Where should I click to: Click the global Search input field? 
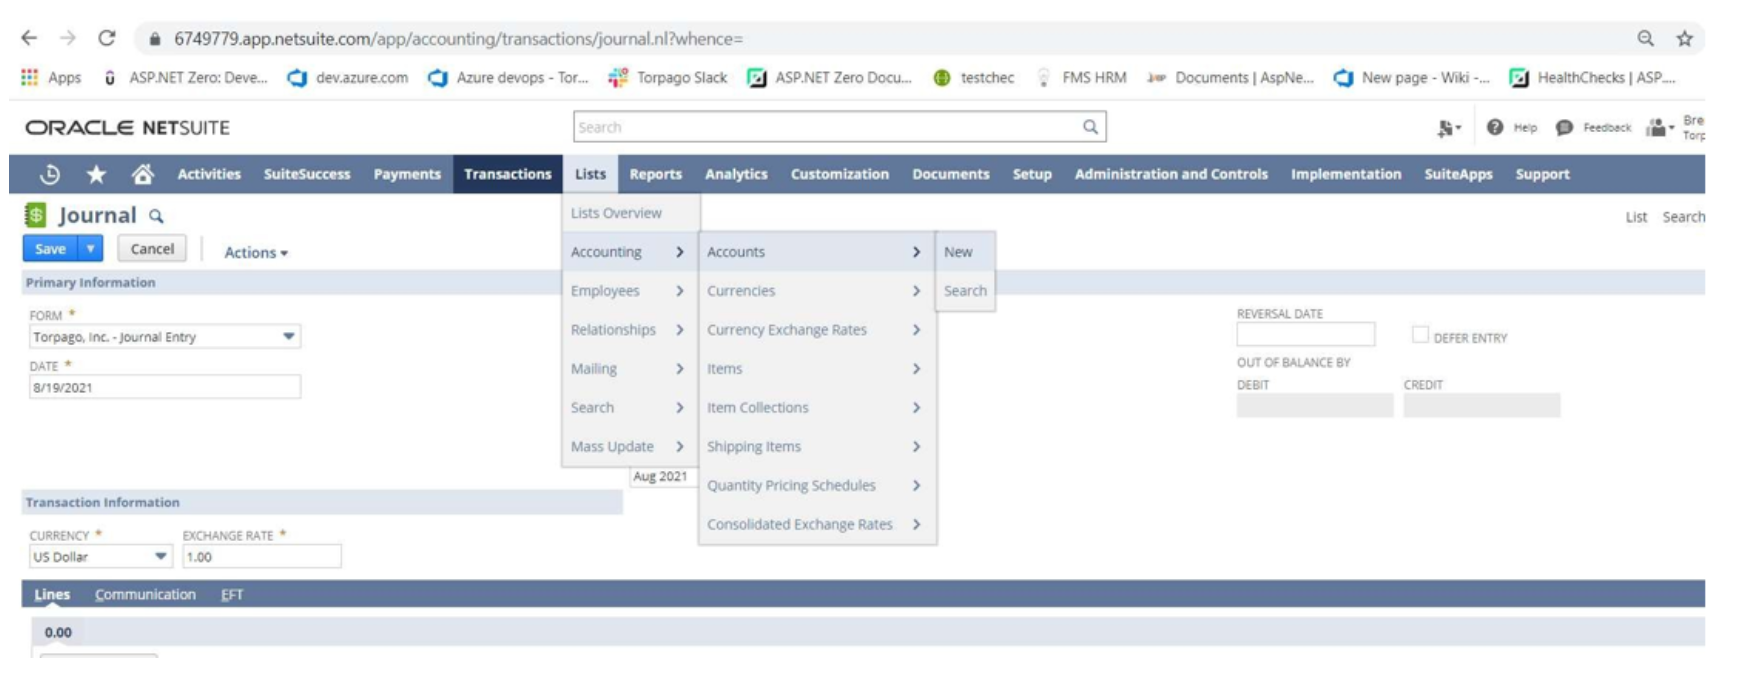(x=826, y=127)
